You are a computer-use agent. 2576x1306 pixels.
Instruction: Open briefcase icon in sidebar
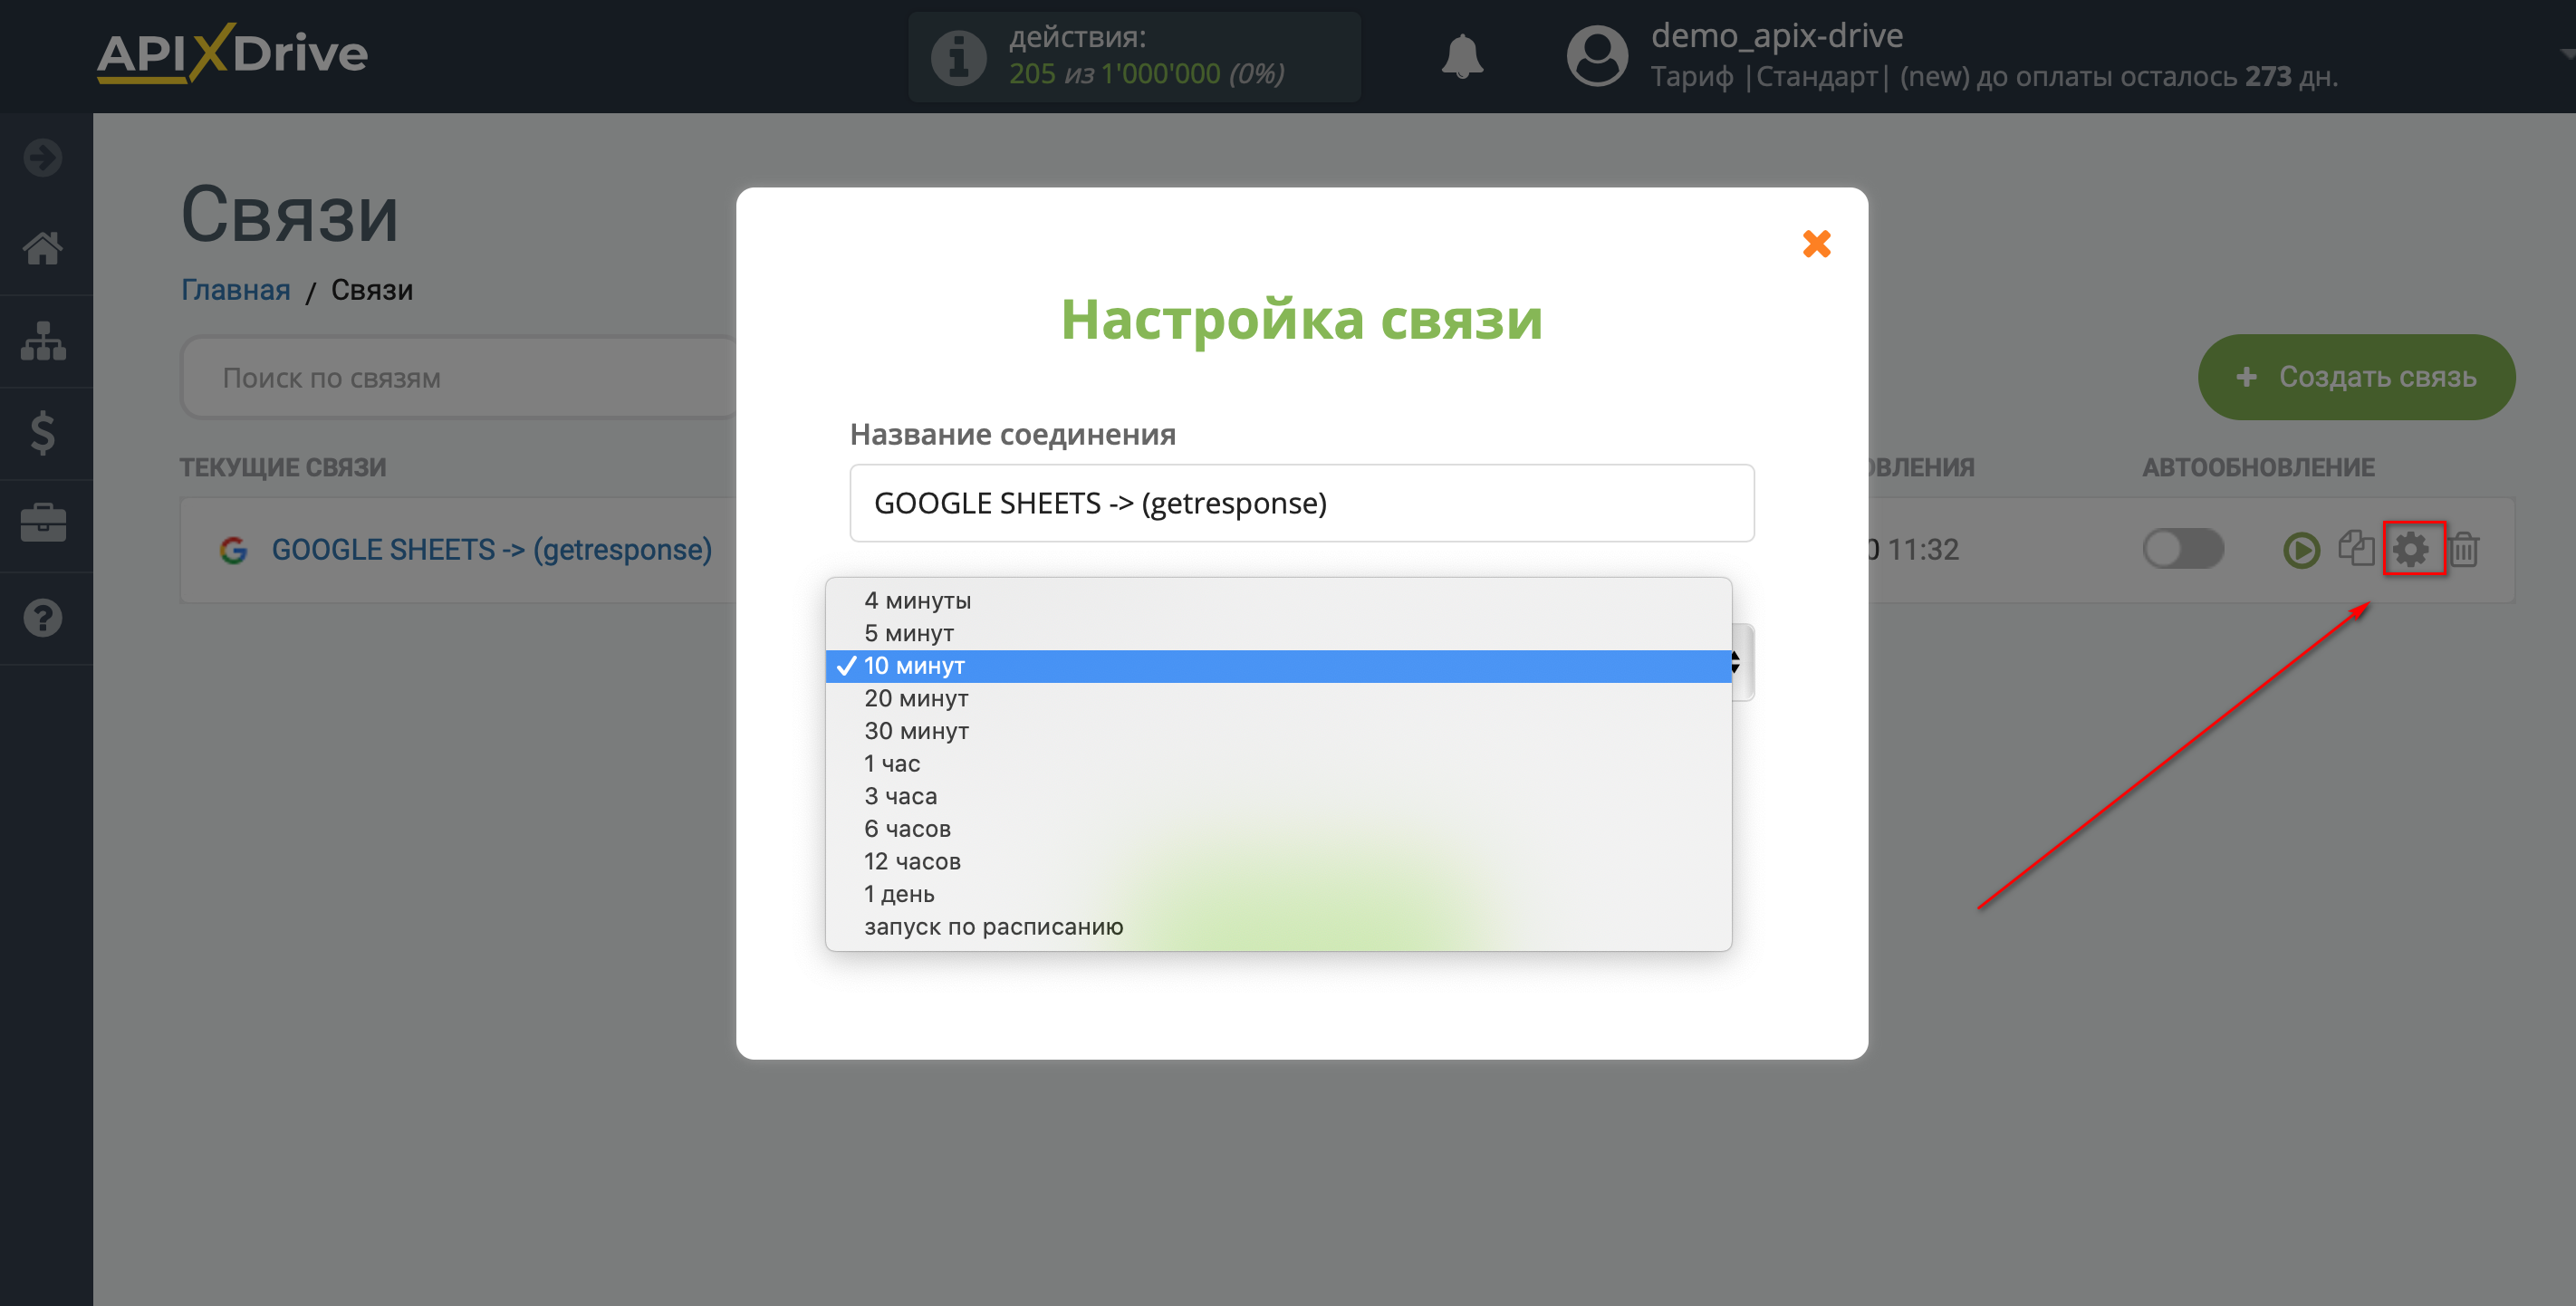point(43,523)
